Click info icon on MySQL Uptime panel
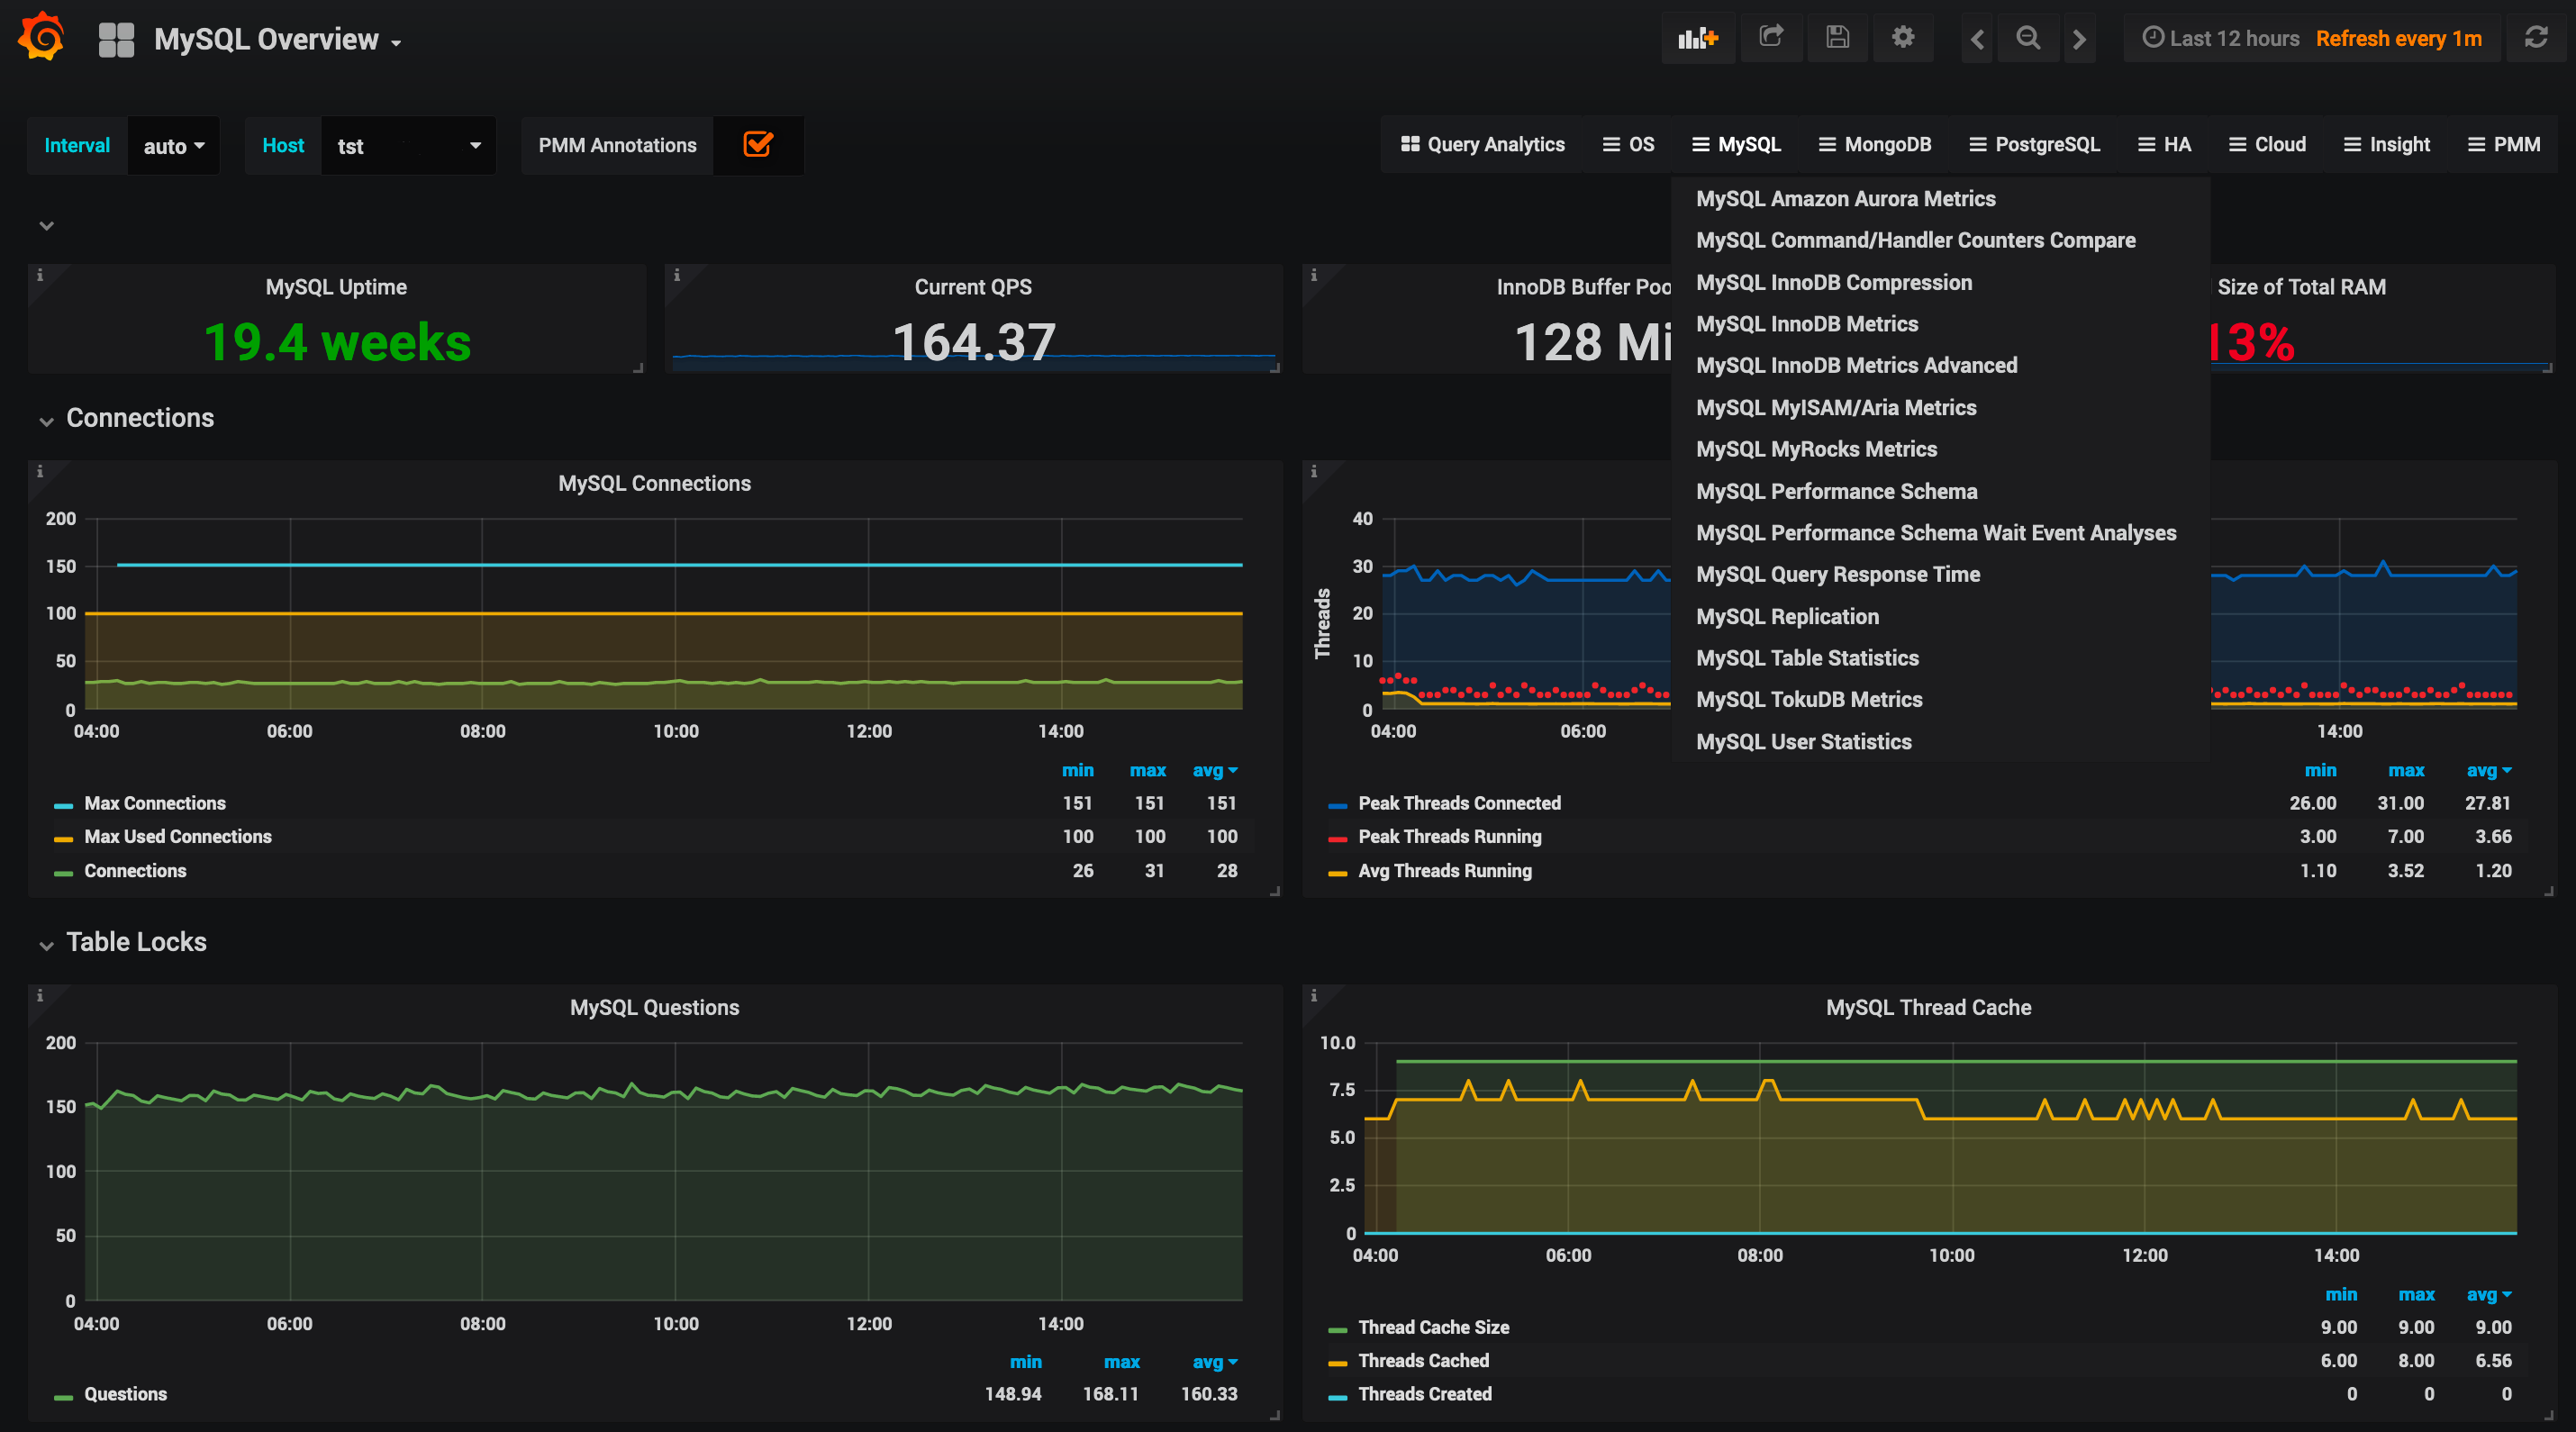The height and width of the screenshot is (1432, 2576). click(x=40, y=275)
